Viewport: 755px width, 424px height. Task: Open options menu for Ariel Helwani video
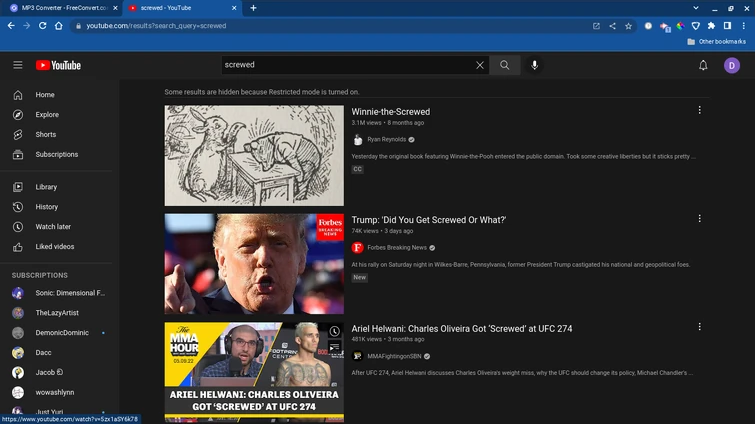coord(699,327)
